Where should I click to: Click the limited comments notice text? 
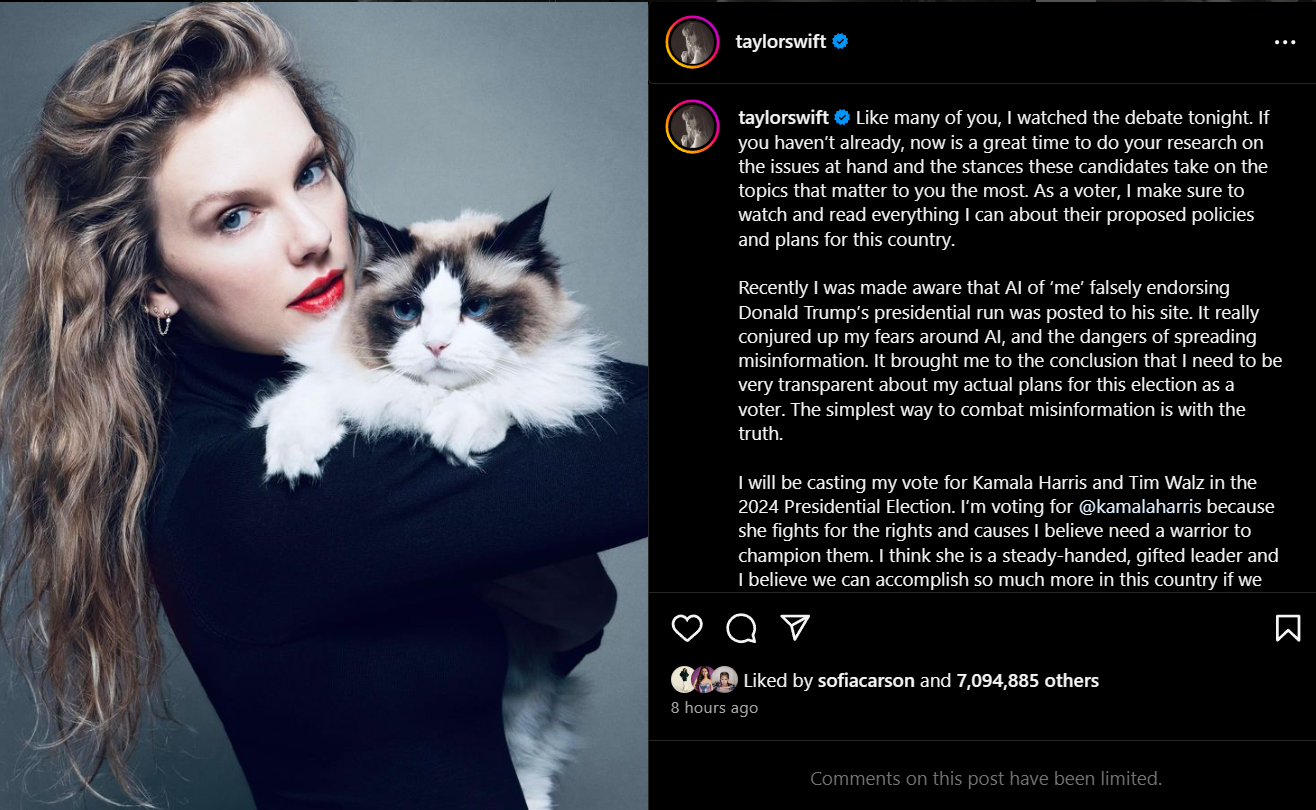click(986, 778)
